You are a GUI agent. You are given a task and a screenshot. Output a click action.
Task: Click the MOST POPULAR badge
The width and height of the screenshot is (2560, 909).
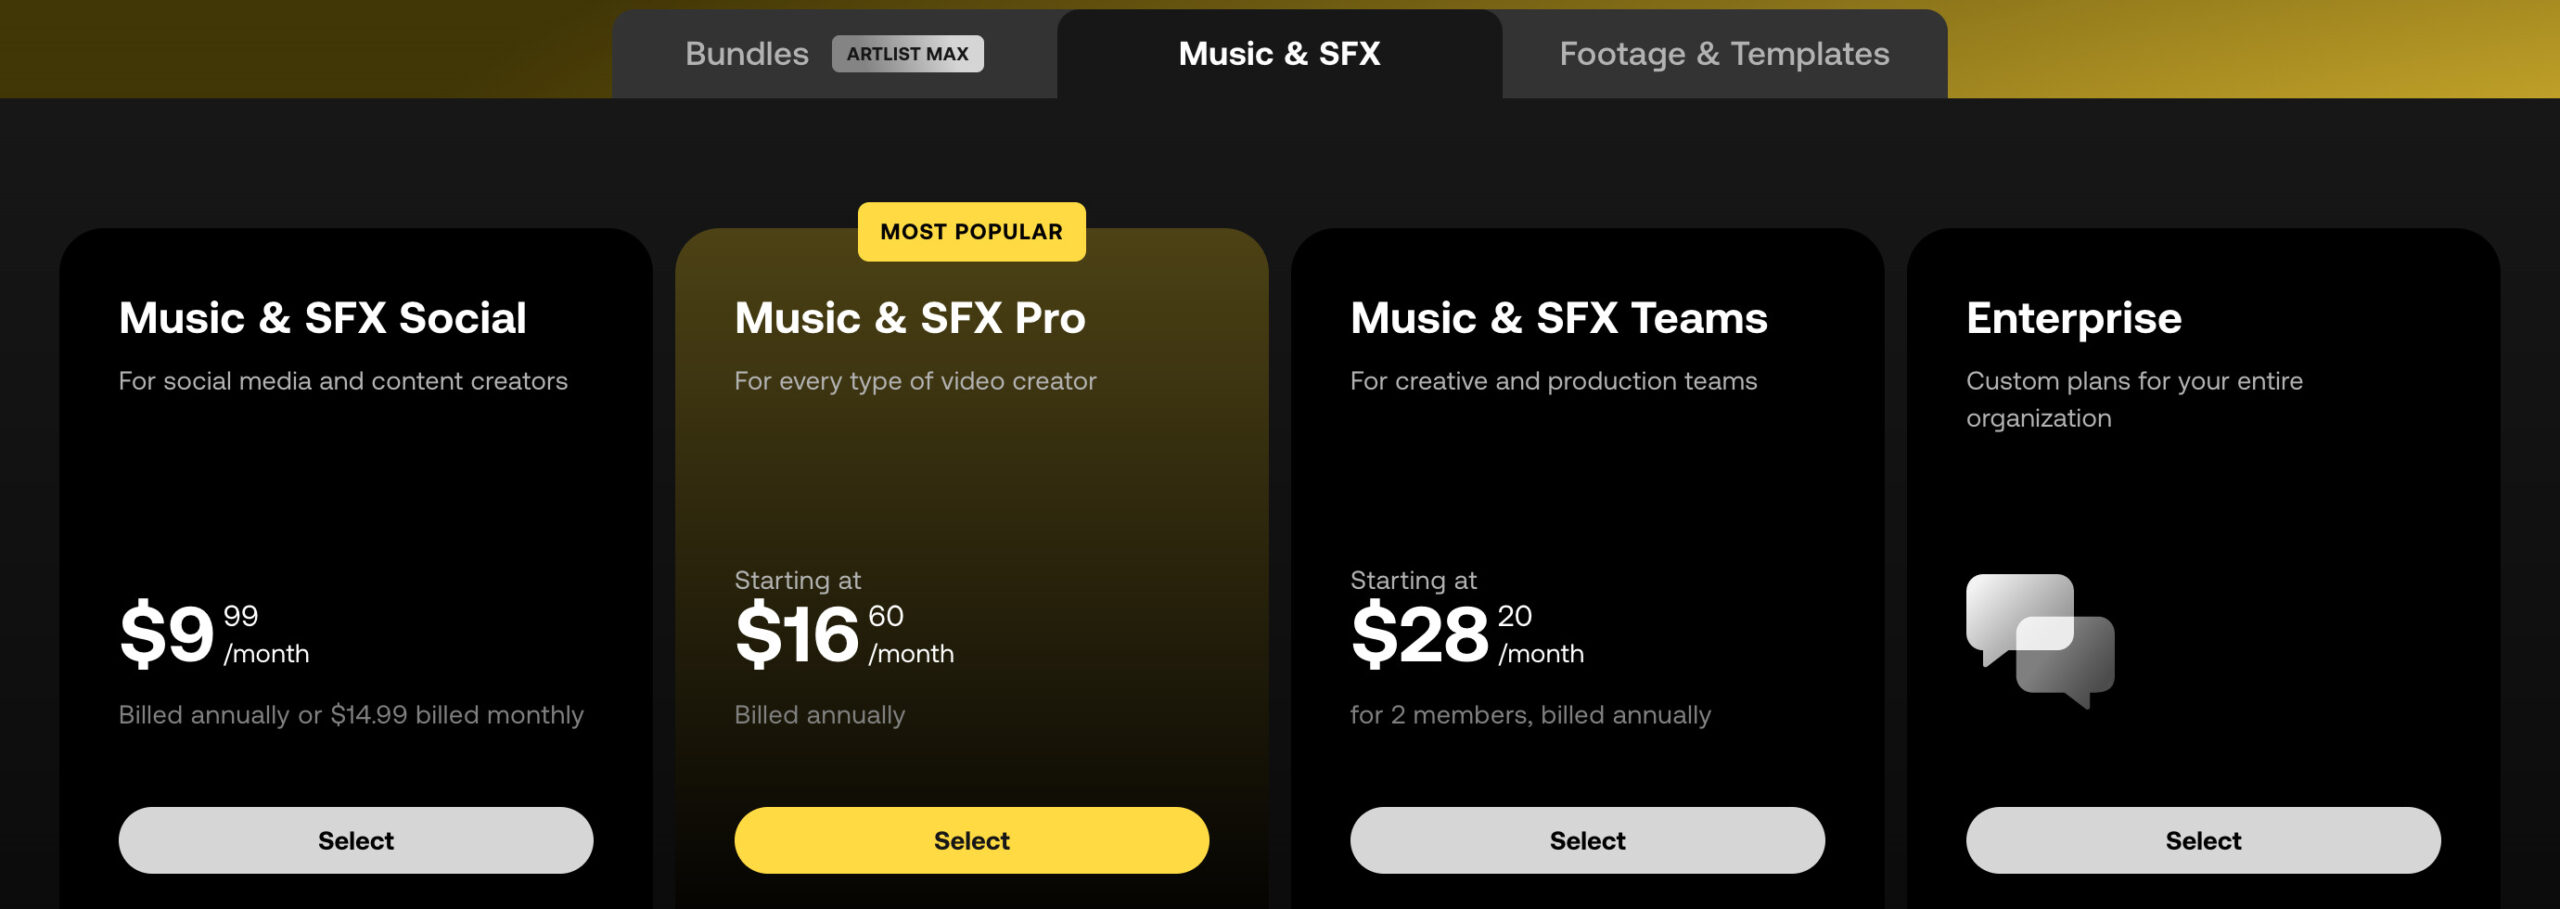click(971, 232)
